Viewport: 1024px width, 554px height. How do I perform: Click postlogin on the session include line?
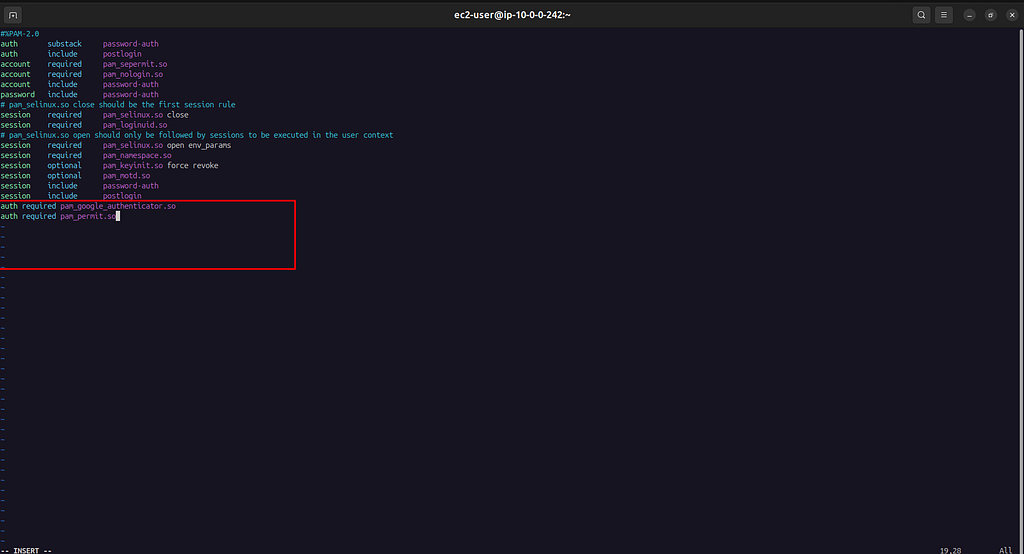click(x=122, y=196)
